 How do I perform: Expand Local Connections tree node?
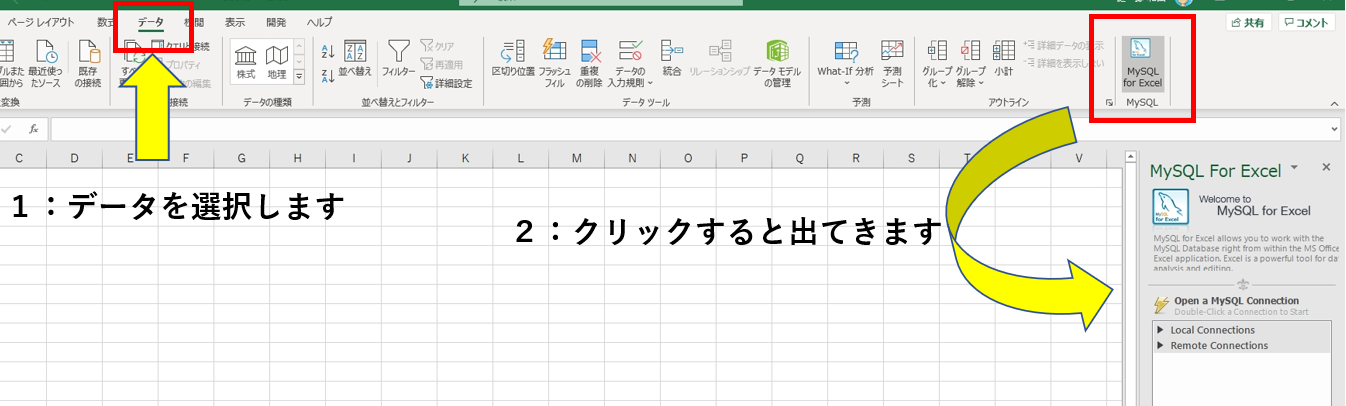(x=1160, y=330)
